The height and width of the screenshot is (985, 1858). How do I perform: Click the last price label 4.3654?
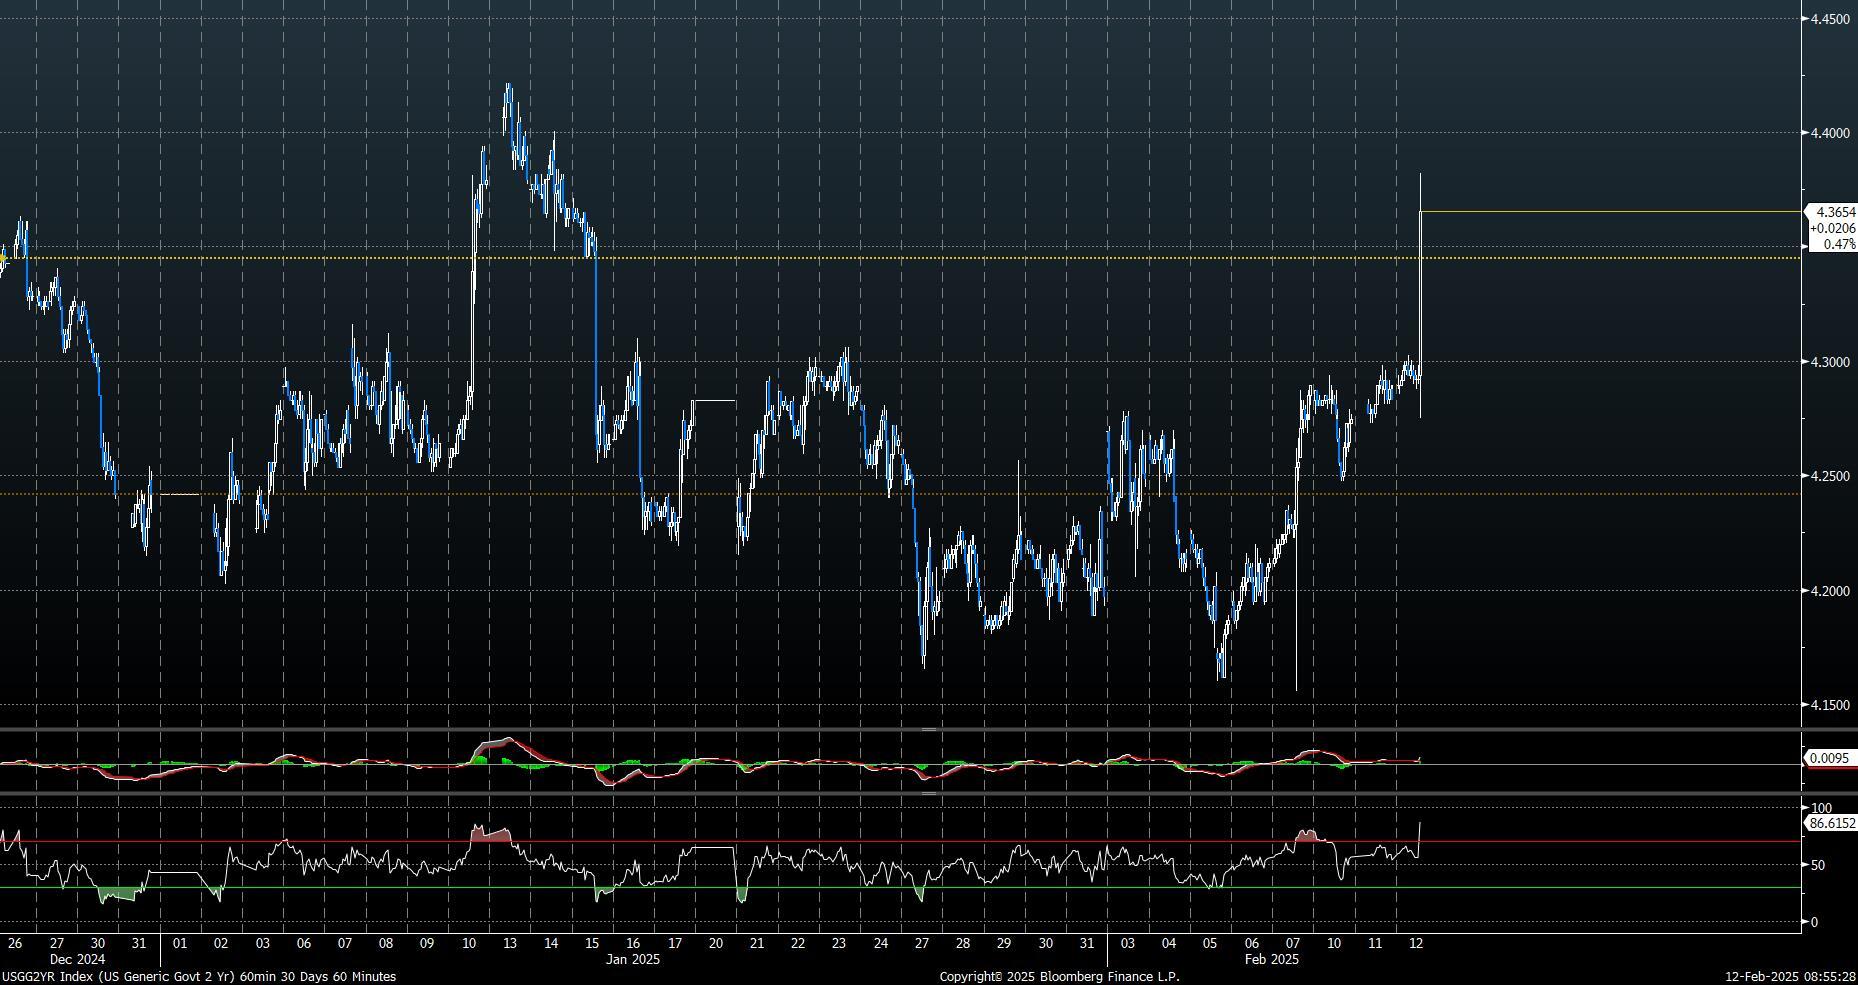tap(1835, 212)
